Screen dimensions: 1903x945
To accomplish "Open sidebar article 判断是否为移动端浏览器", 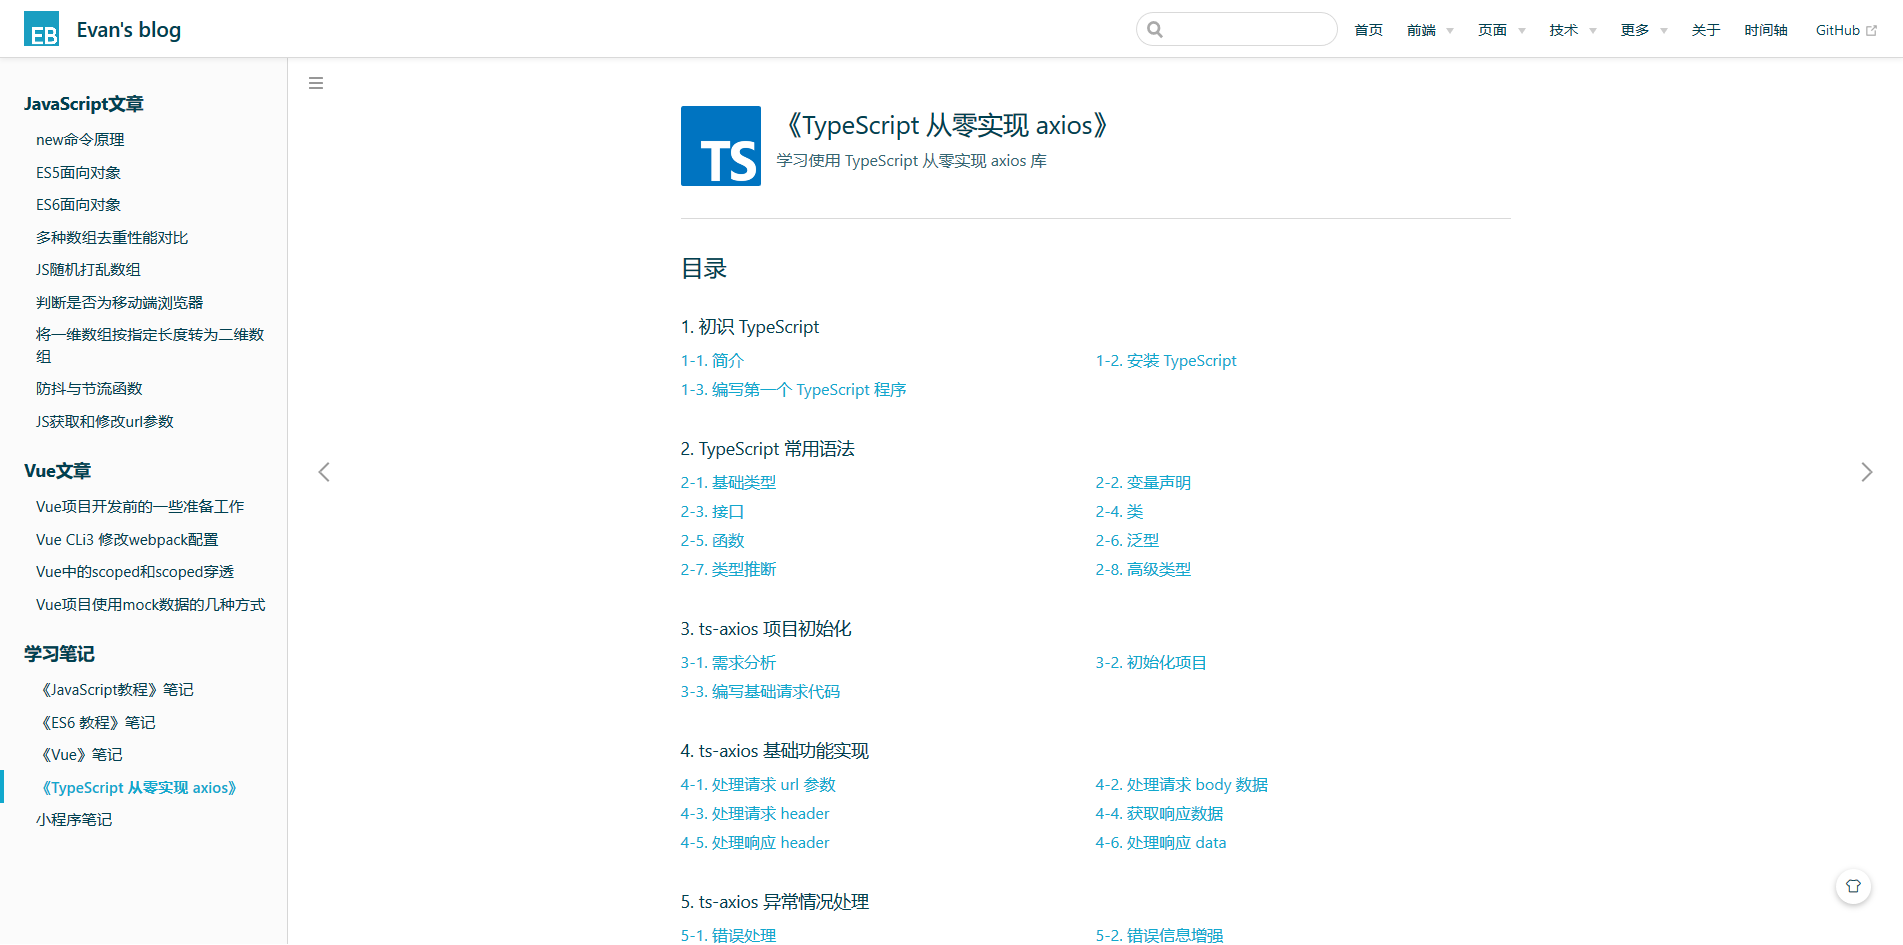I will (119, 303).
